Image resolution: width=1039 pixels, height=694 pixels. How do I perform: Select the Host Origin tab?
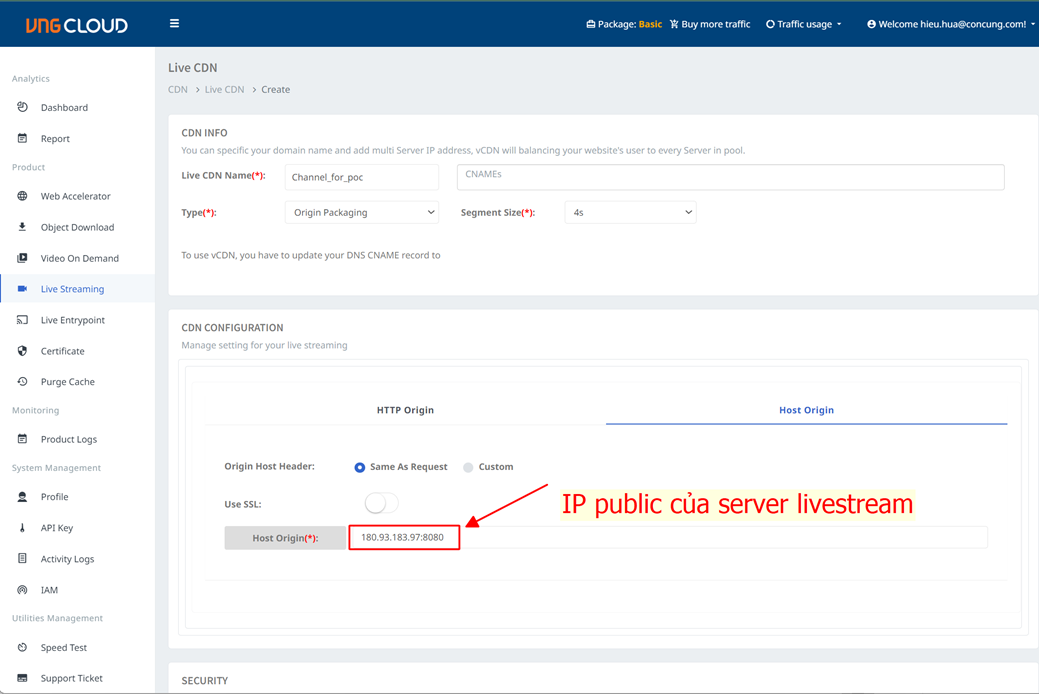click(x=806, y=410)
